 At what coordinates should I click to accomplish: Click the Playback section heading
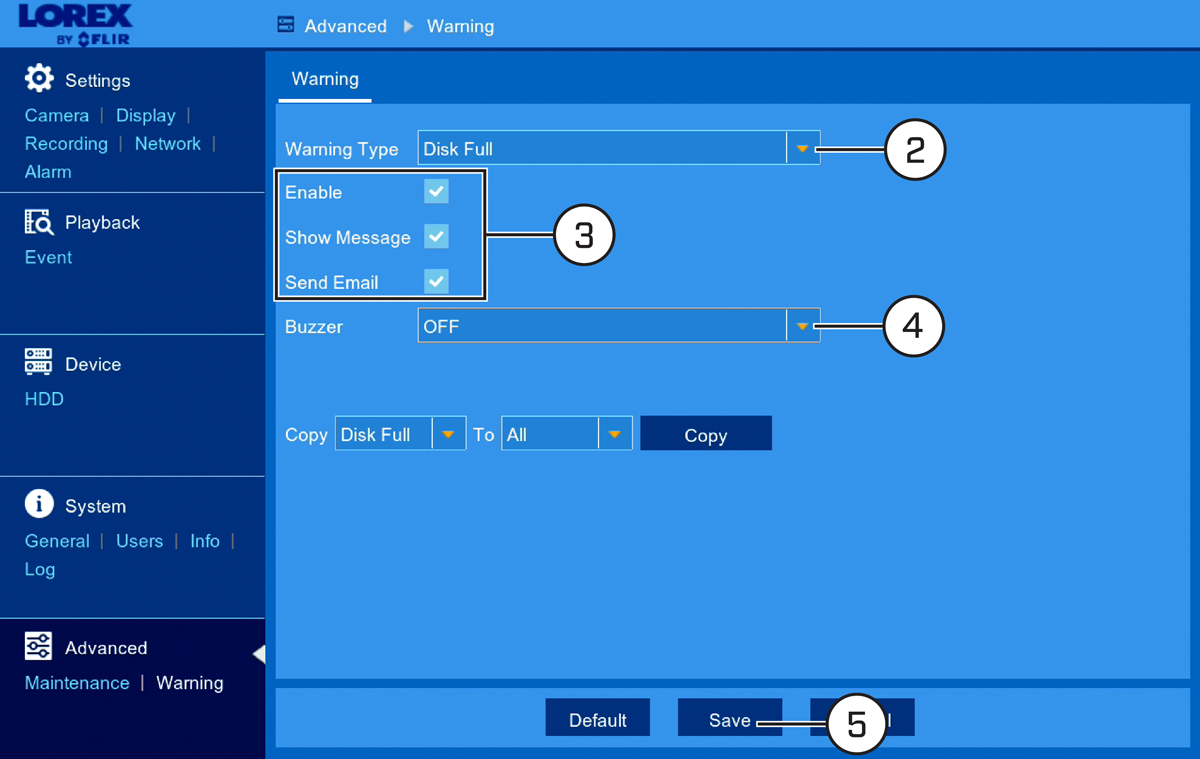click(x=102, y=222)
